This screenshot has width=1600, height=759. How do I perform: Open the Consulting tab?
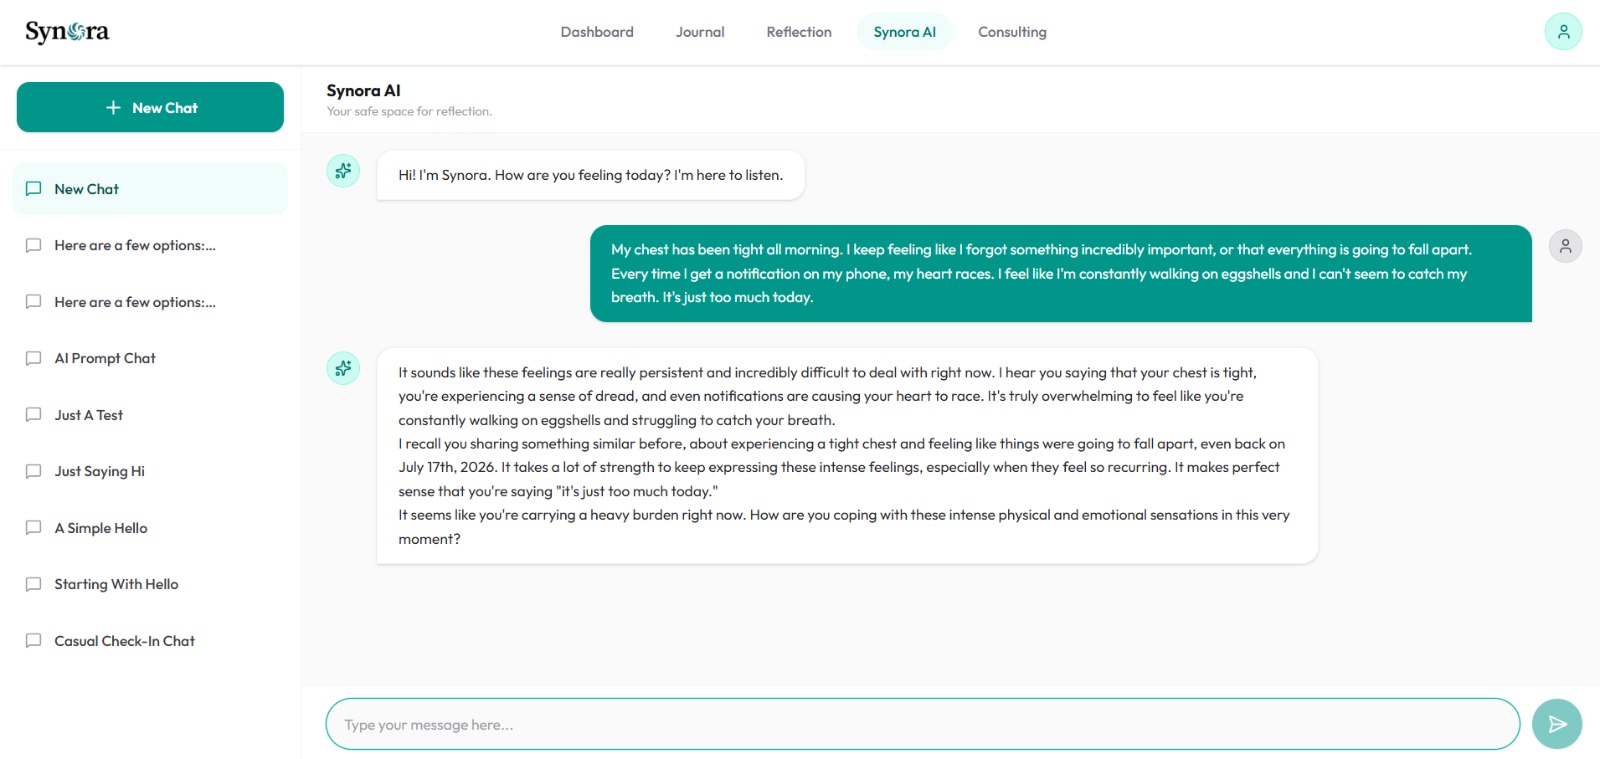pyautogui.click(x=1012, y=32)
